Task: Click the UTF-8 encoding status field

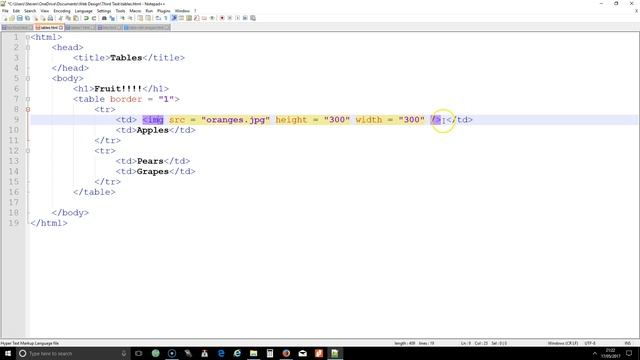Action: (590, 343)
